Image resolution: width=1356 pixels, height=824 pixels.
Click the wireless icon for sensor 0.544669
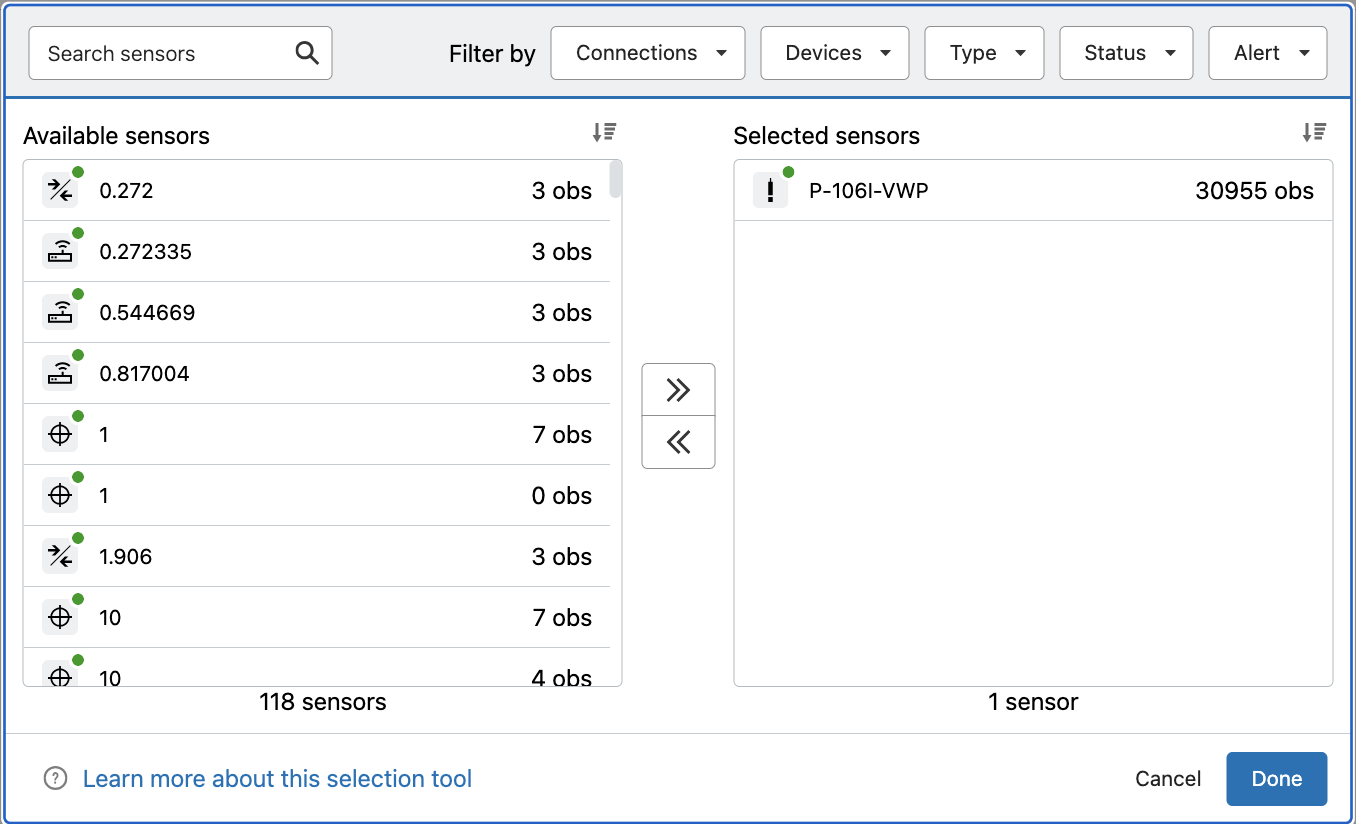60,313
